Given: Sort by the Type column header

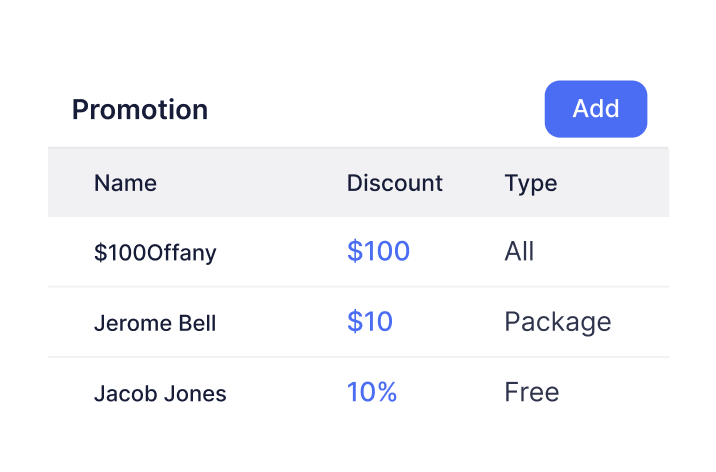Looking at the screenshot, I should pyautogui.click(x=530, y=183).
